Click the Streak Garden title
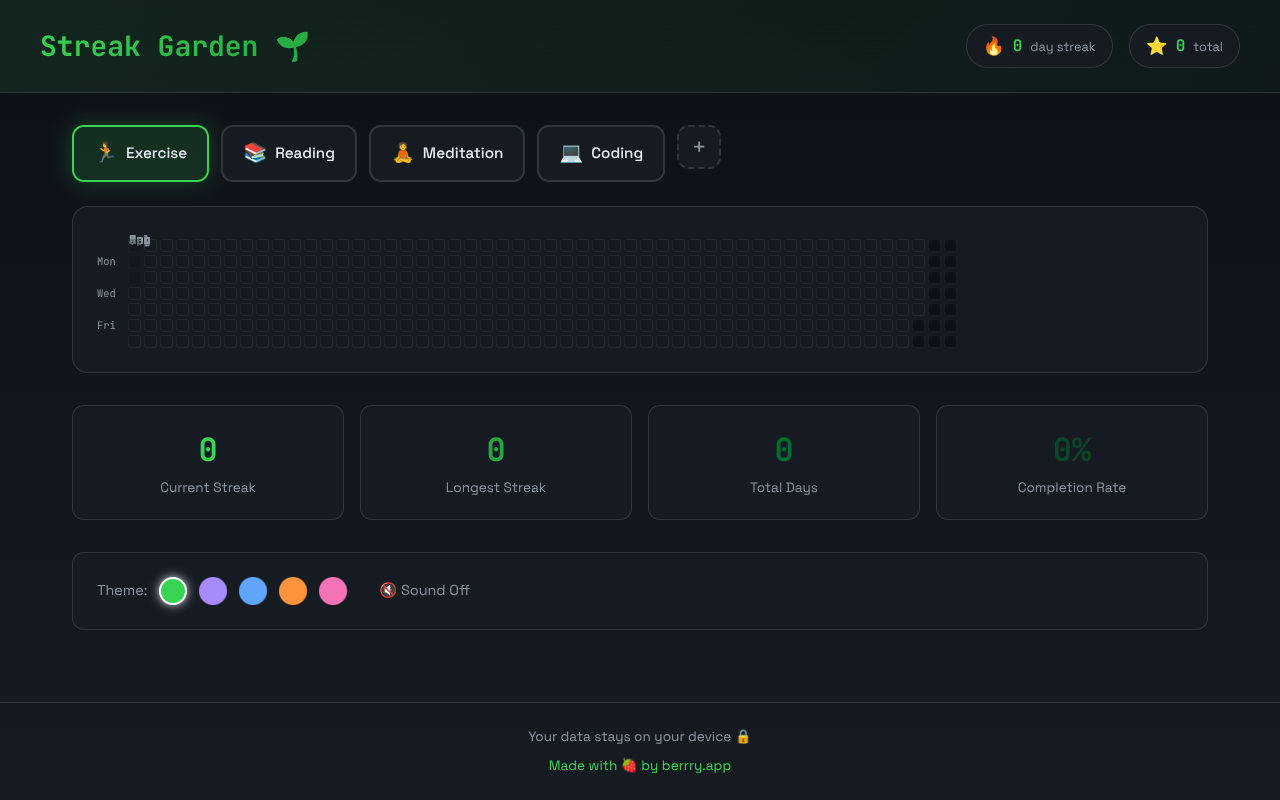The image size is (1280, 800). [148, 45]
